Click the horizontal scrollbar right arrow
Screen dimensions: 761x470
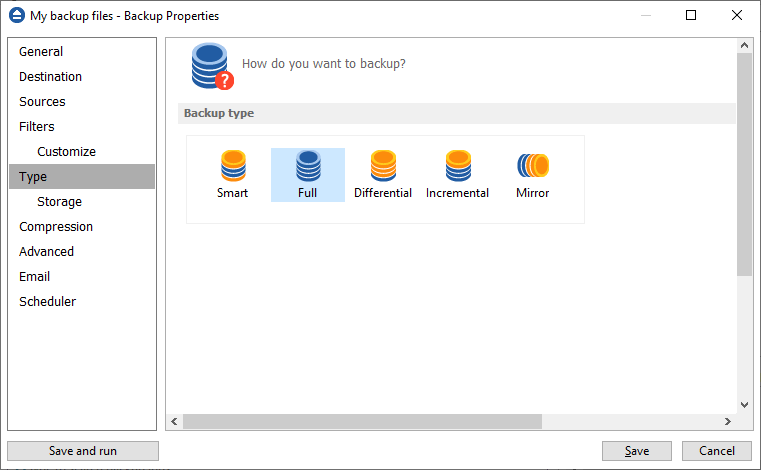tap(728, 421)
